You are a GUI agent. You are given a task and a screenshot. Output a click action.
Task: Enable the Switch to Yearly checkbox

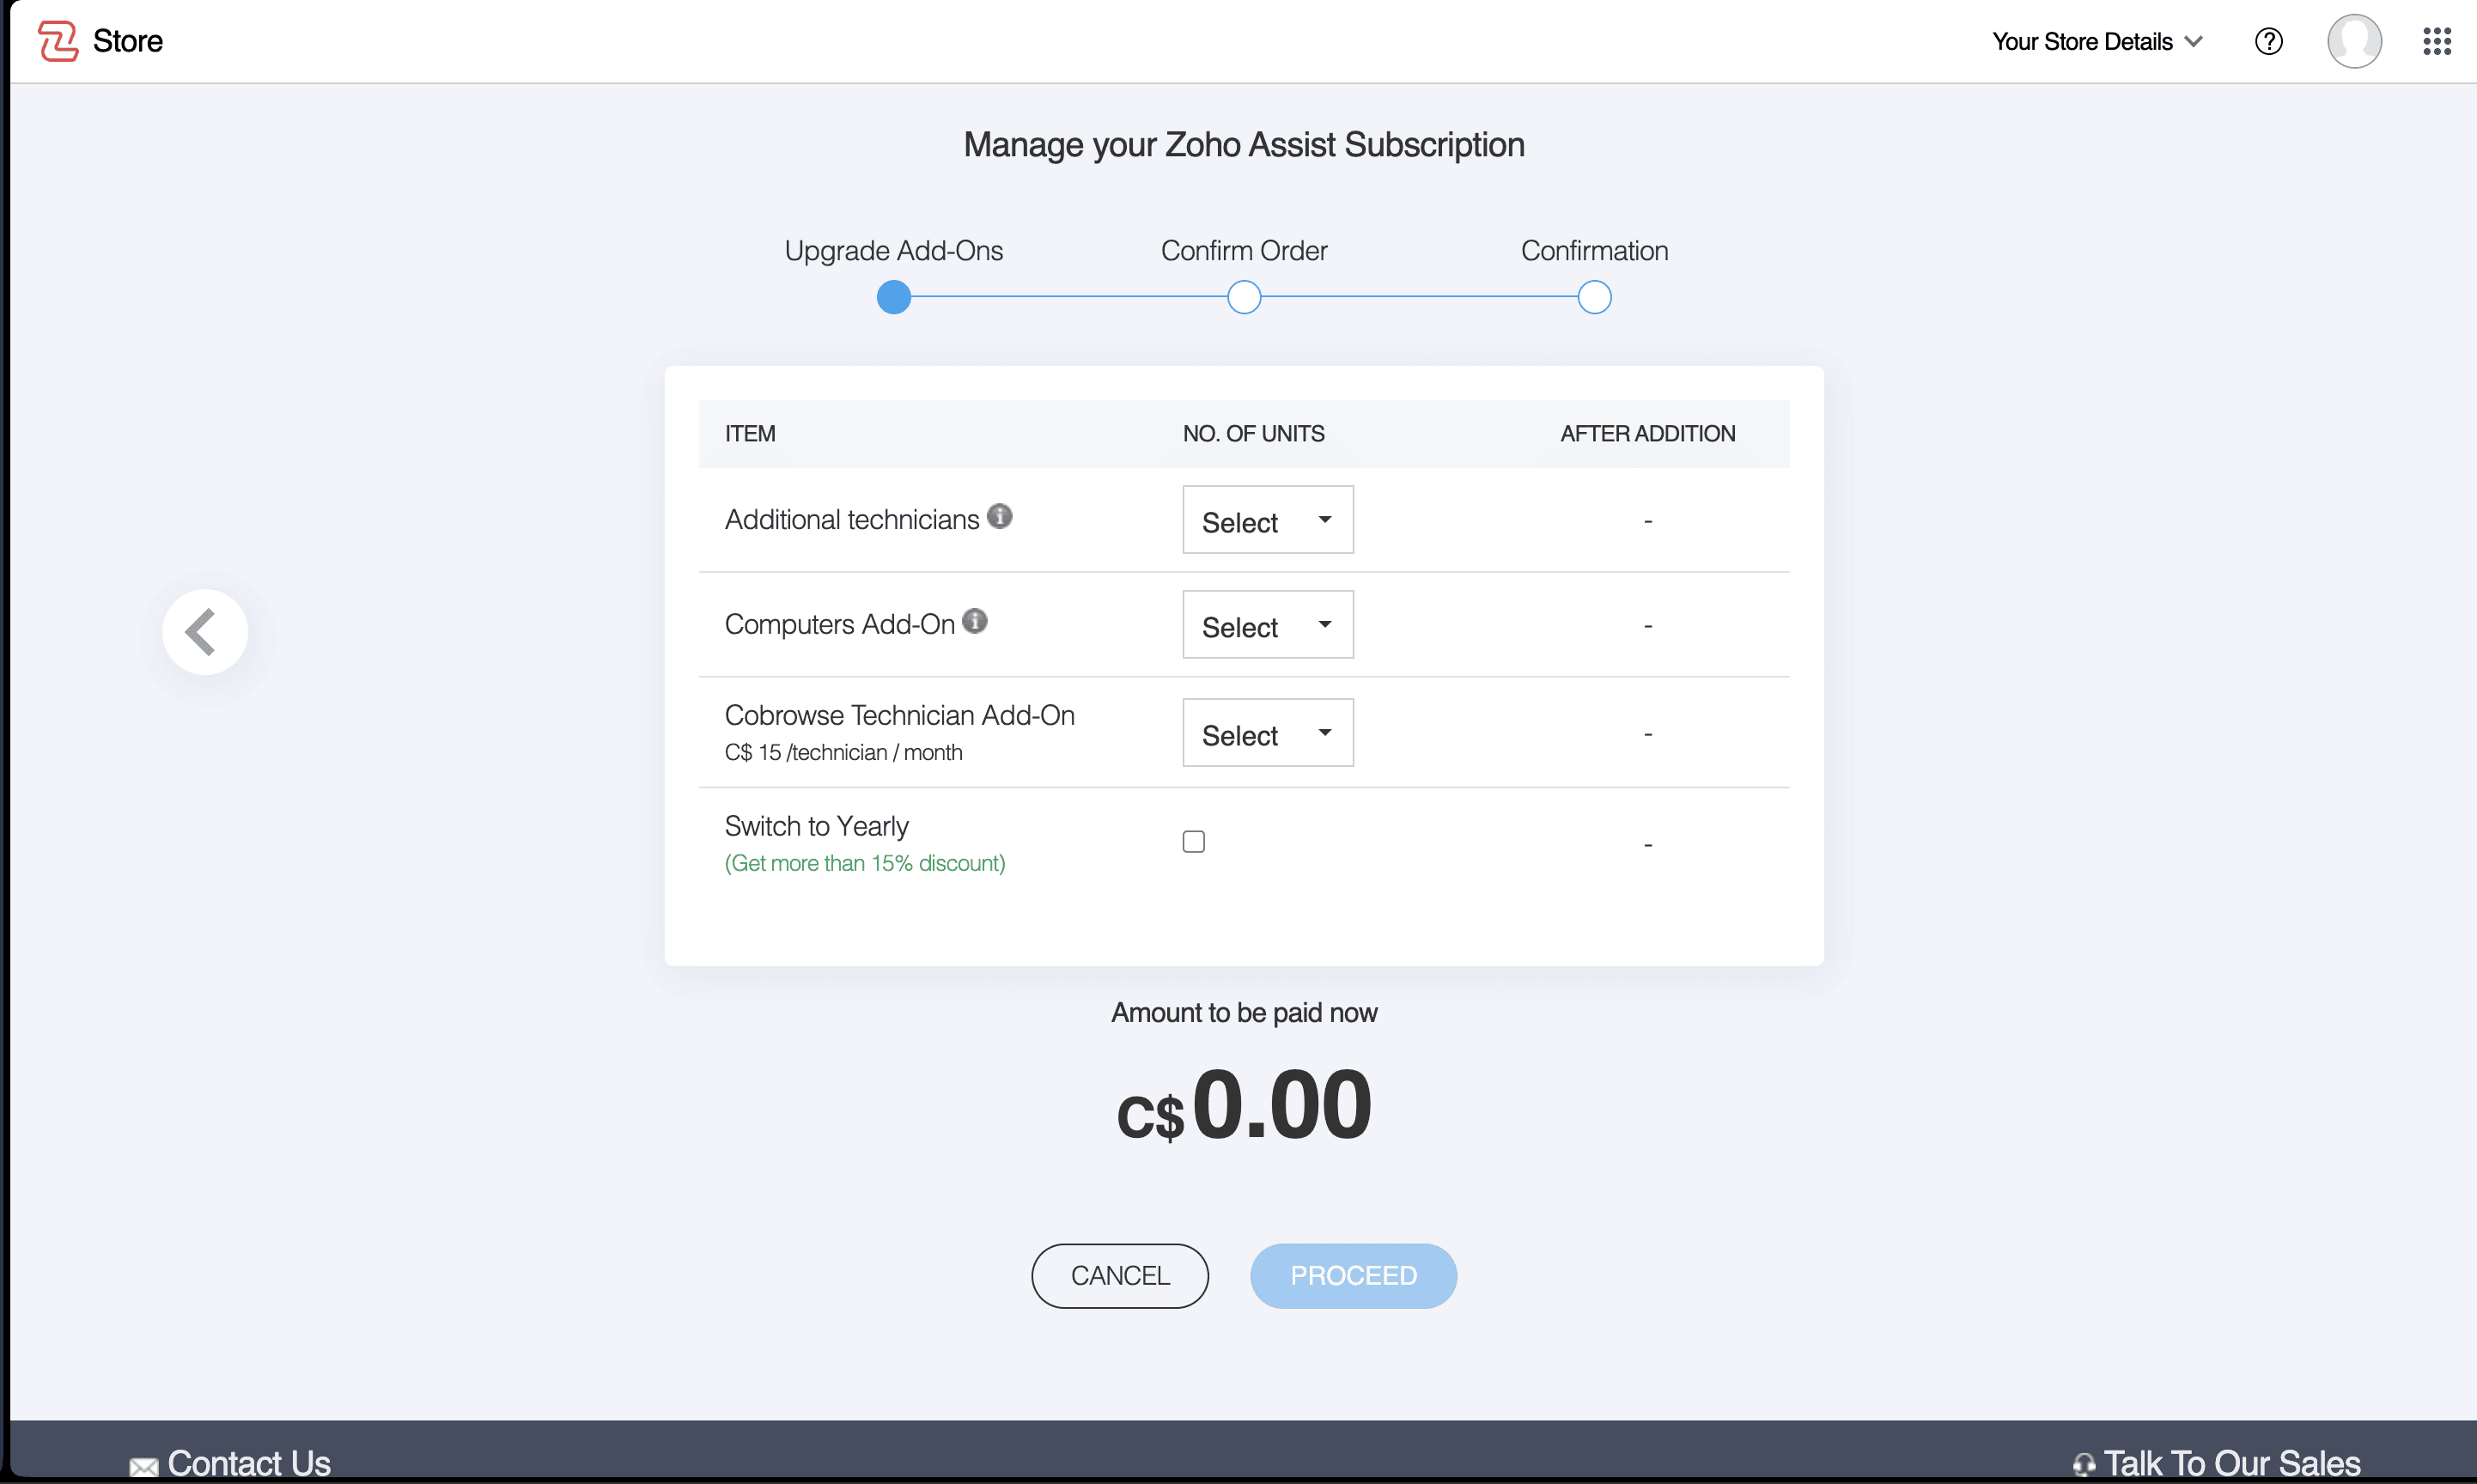click(1193, 842)
